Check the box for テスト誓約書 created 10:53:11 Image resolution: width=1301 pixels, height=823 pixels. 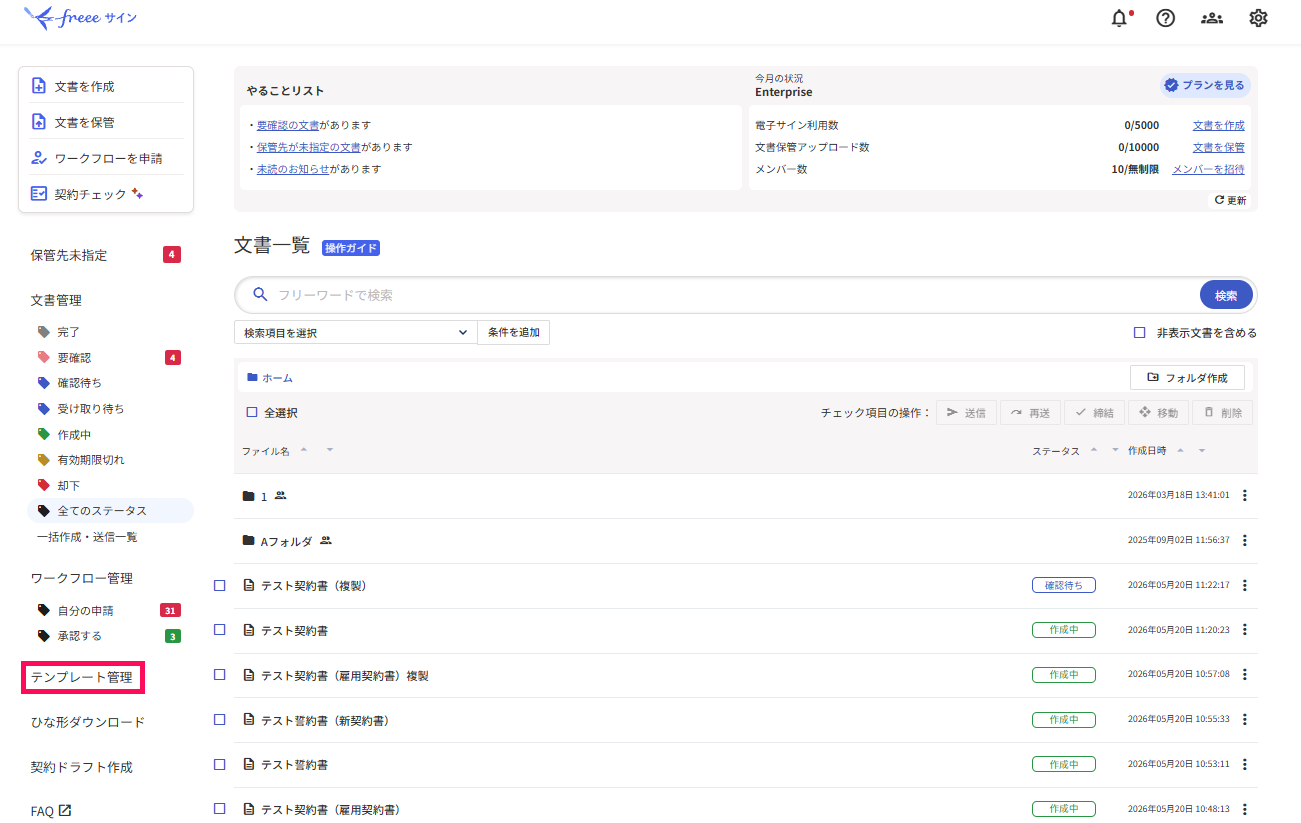click(220, 764)
